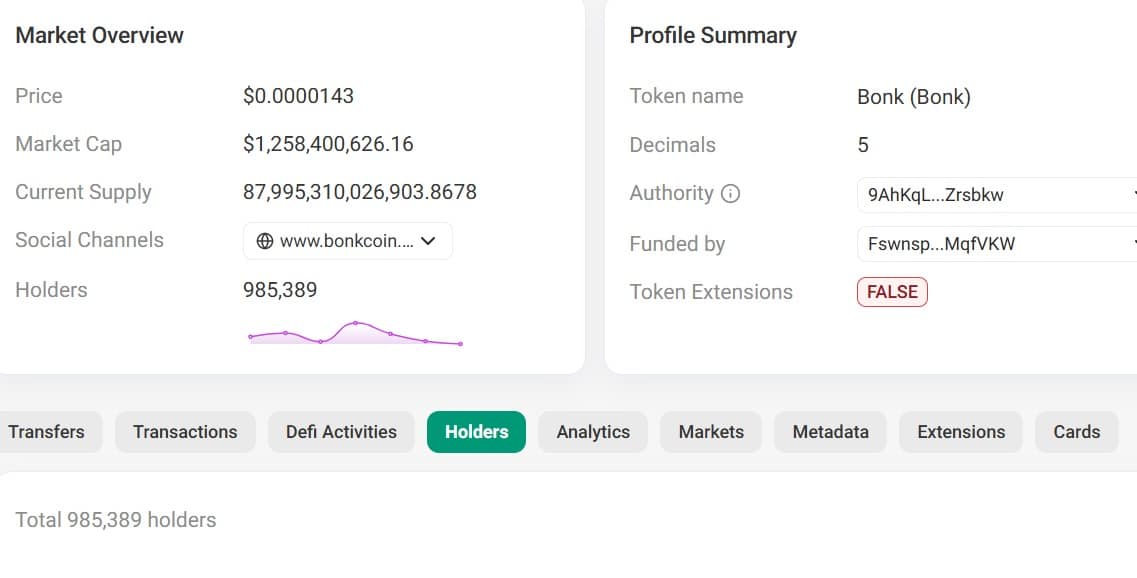Click the FALSE Token Extensions badge
Viewport: 1137px width, 578px height.
(892, 292)
